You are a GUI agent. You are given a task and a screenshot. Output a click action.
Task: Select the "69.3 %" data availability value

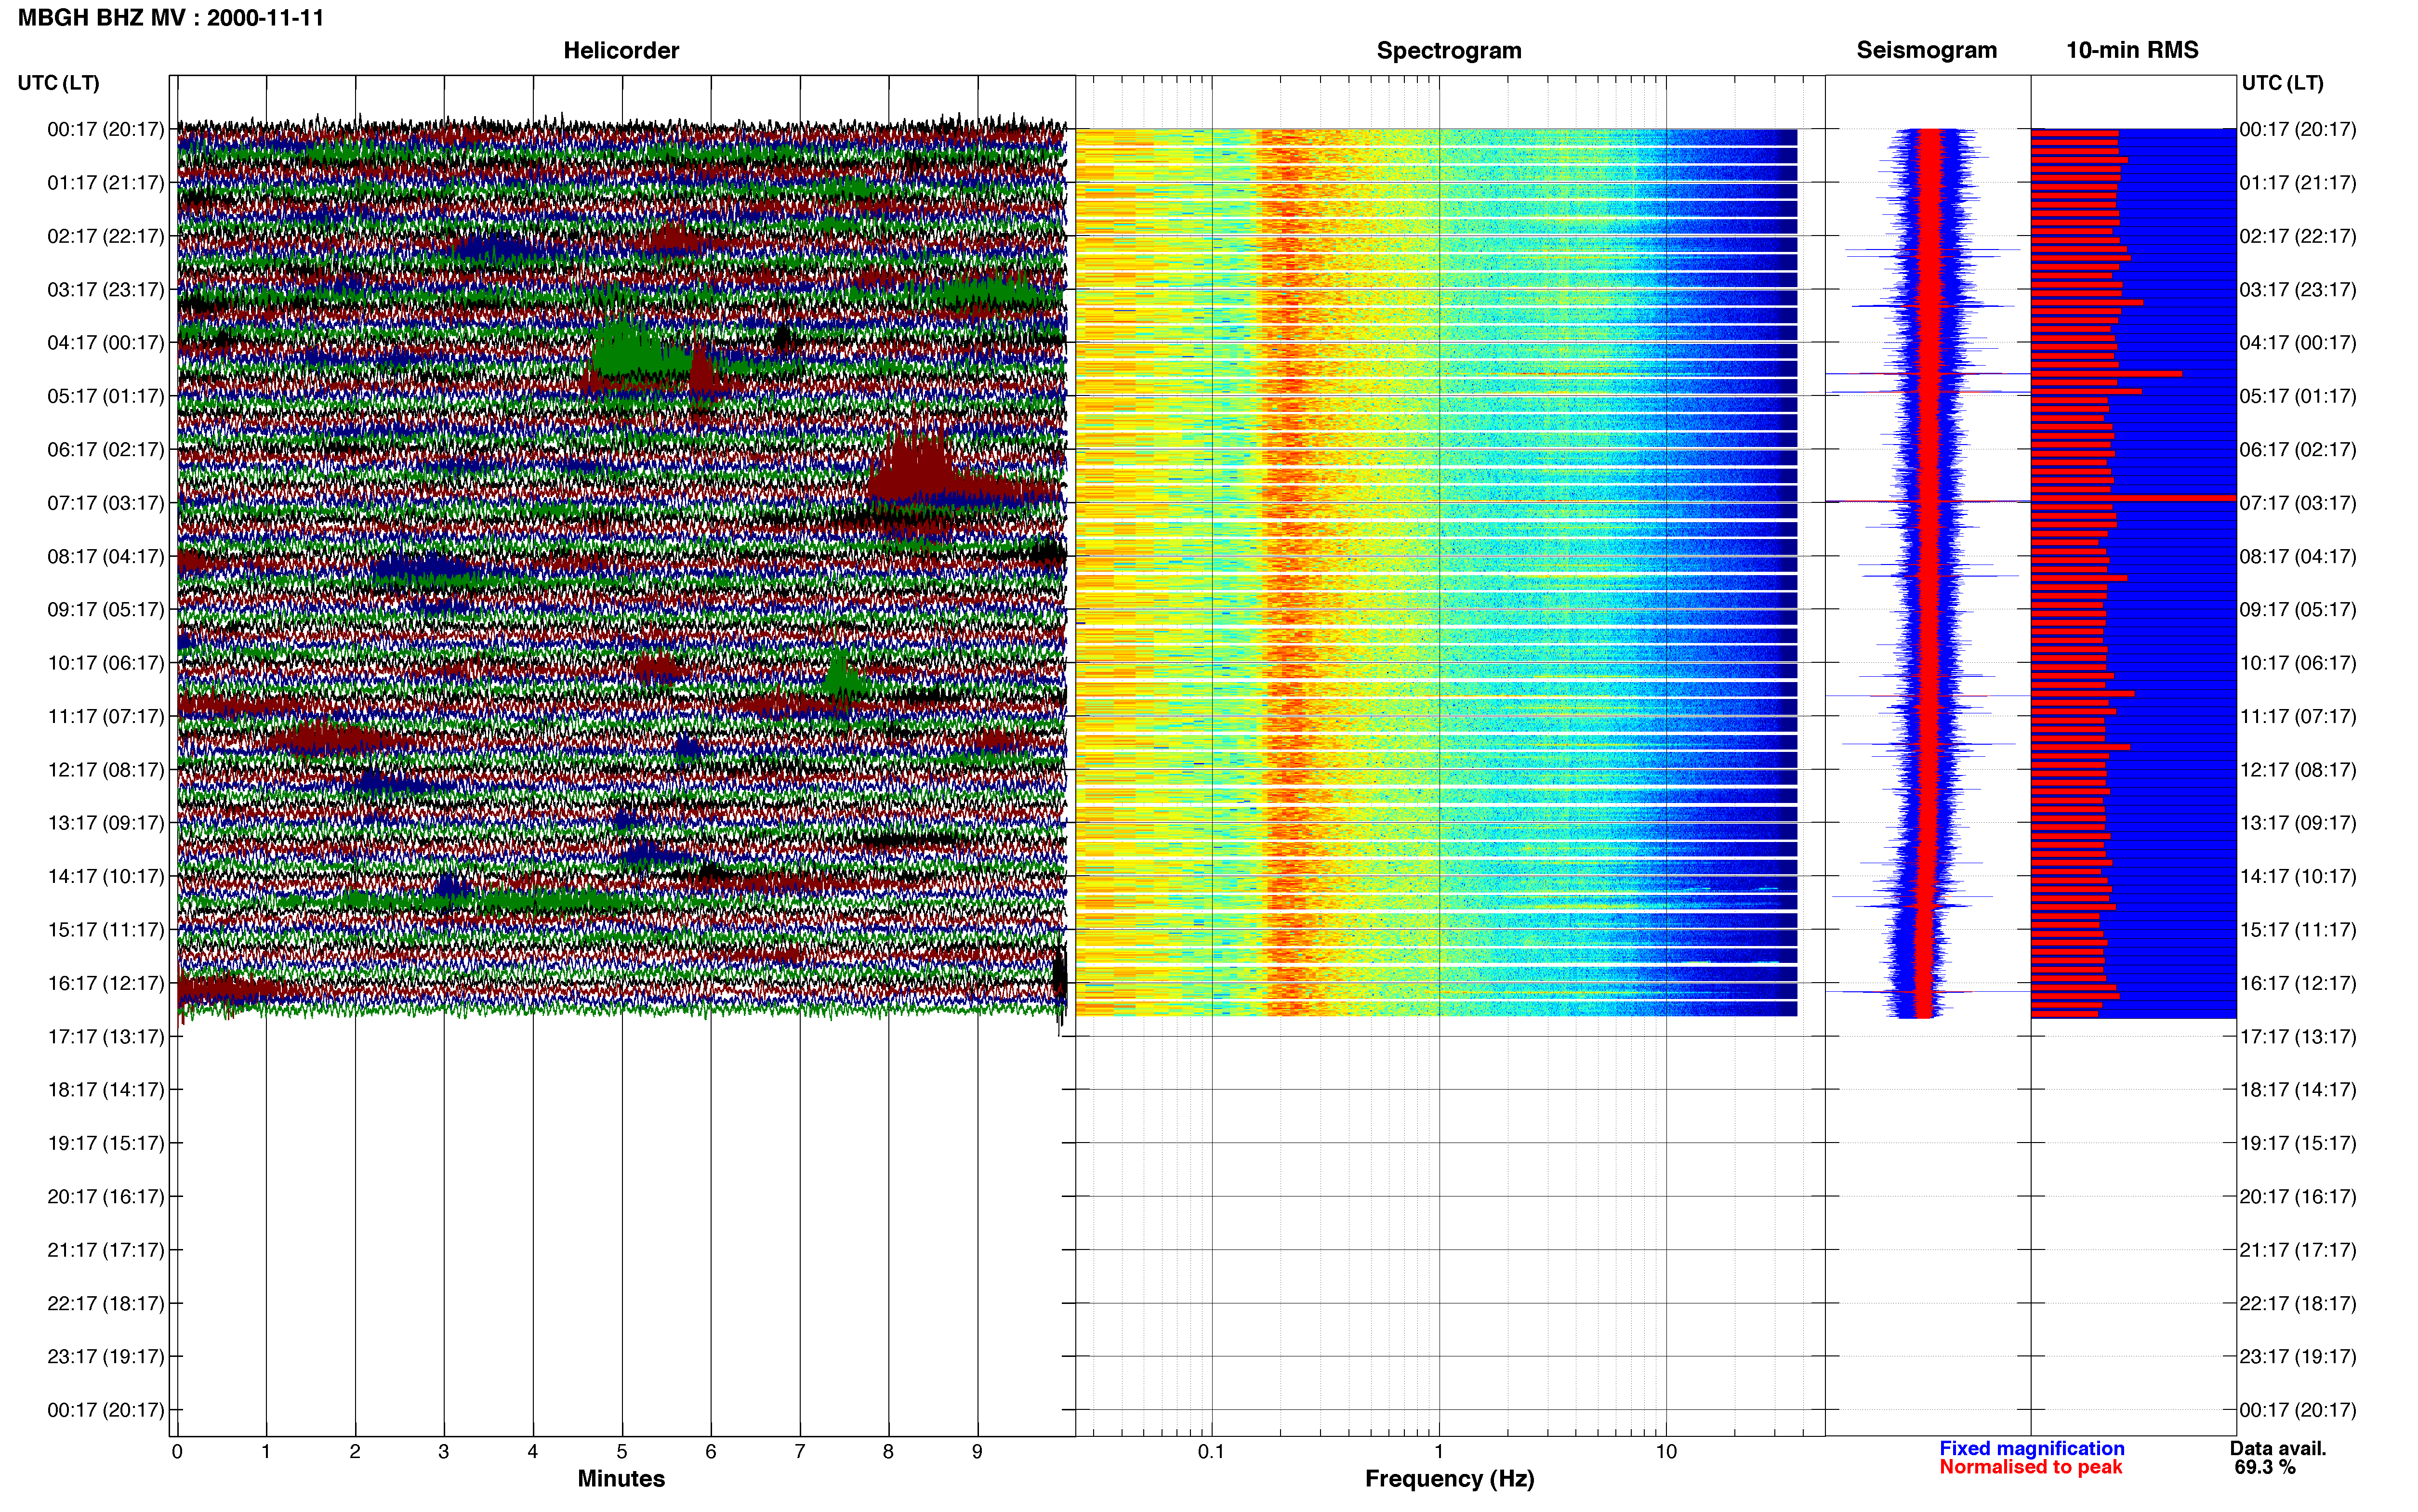point(2265,1467)
